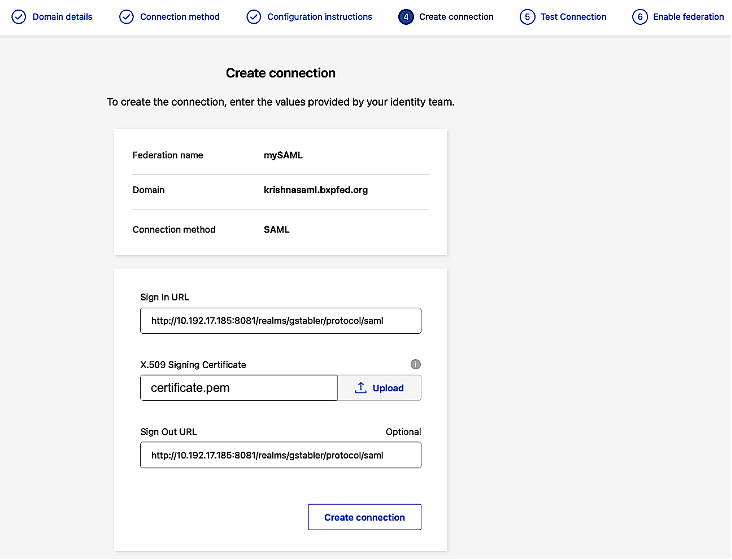Focus the Sign Out URL field
The width and height of the screenshot is (732, 560).
[281, 455]
